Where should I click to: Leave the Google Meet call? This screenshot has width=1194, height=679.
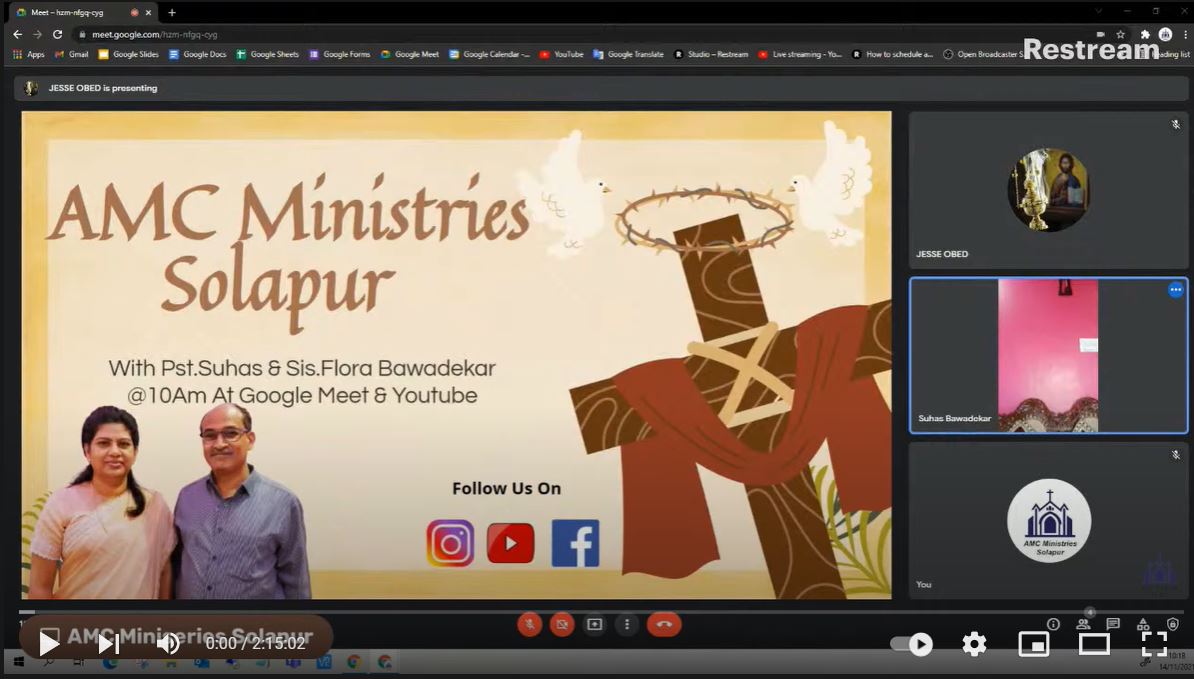click(664, 625)
